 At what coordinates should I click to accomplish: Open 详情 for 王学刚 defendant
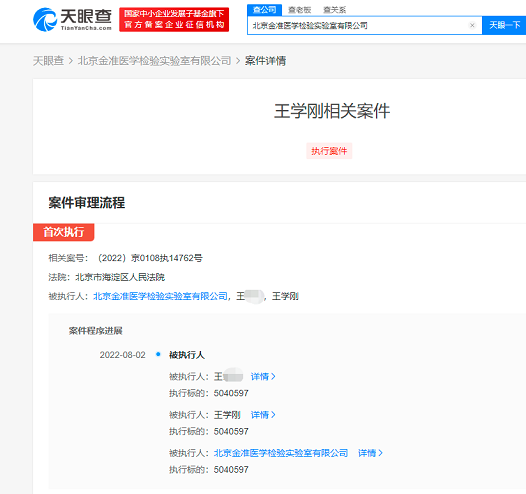click(x=263, y=415)
